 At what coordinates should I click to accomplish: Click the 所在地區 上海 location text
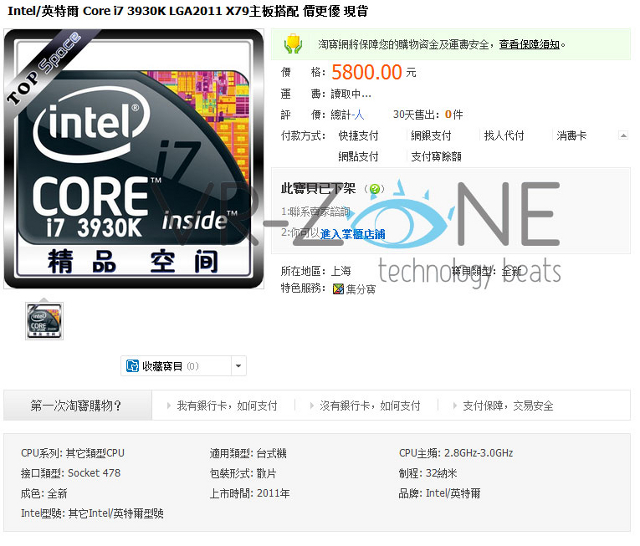point(316,271)
